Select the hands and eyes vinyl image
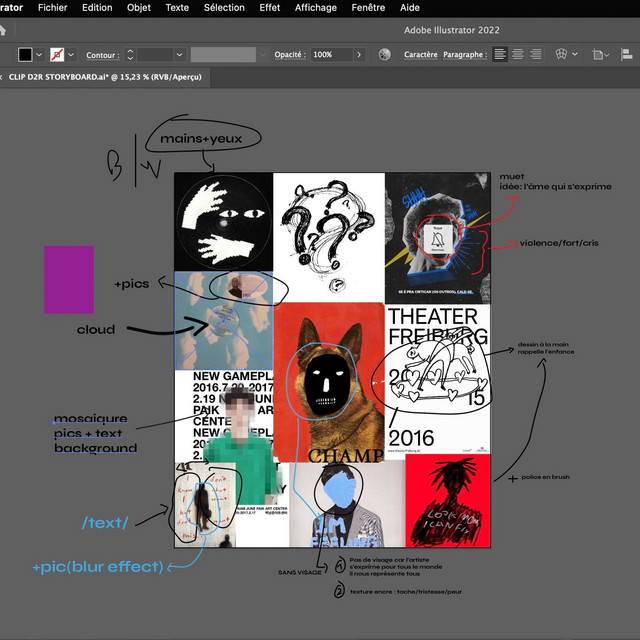640x640 pixels. coord(223,222)
